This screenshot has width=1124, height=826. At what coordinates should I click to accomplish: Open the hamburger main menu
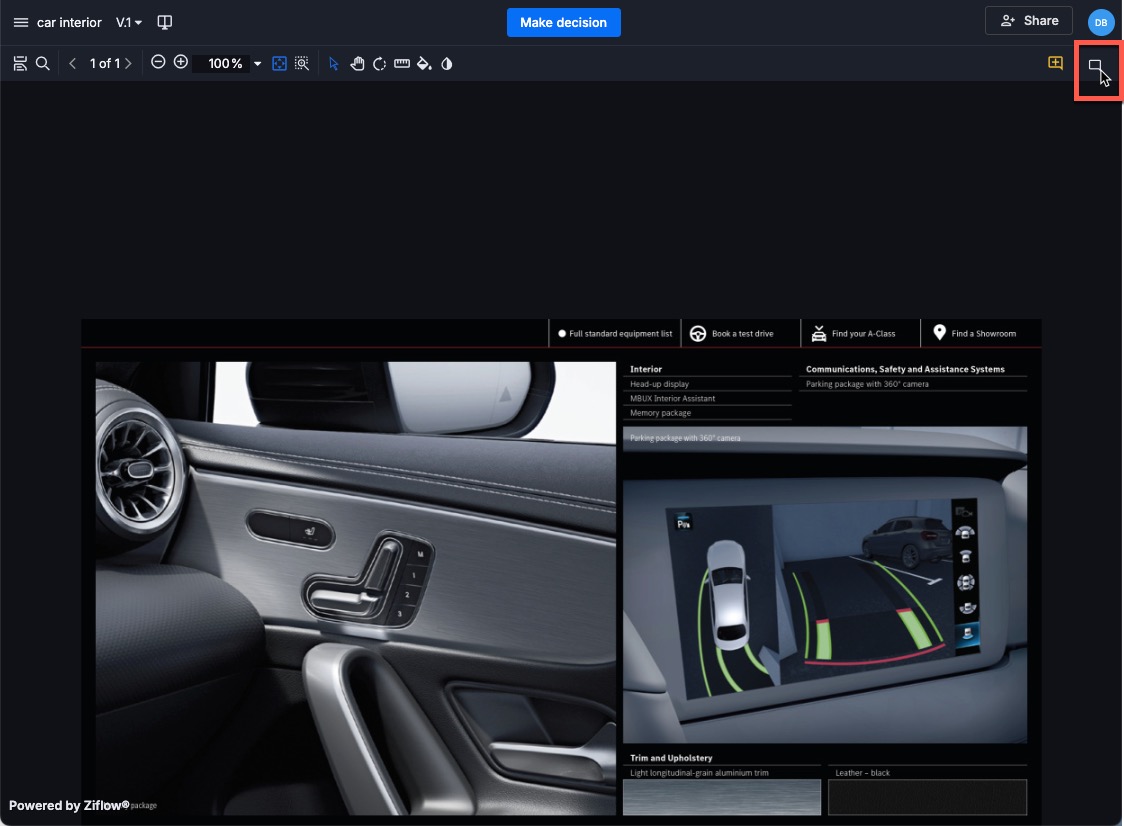point(20,22)
